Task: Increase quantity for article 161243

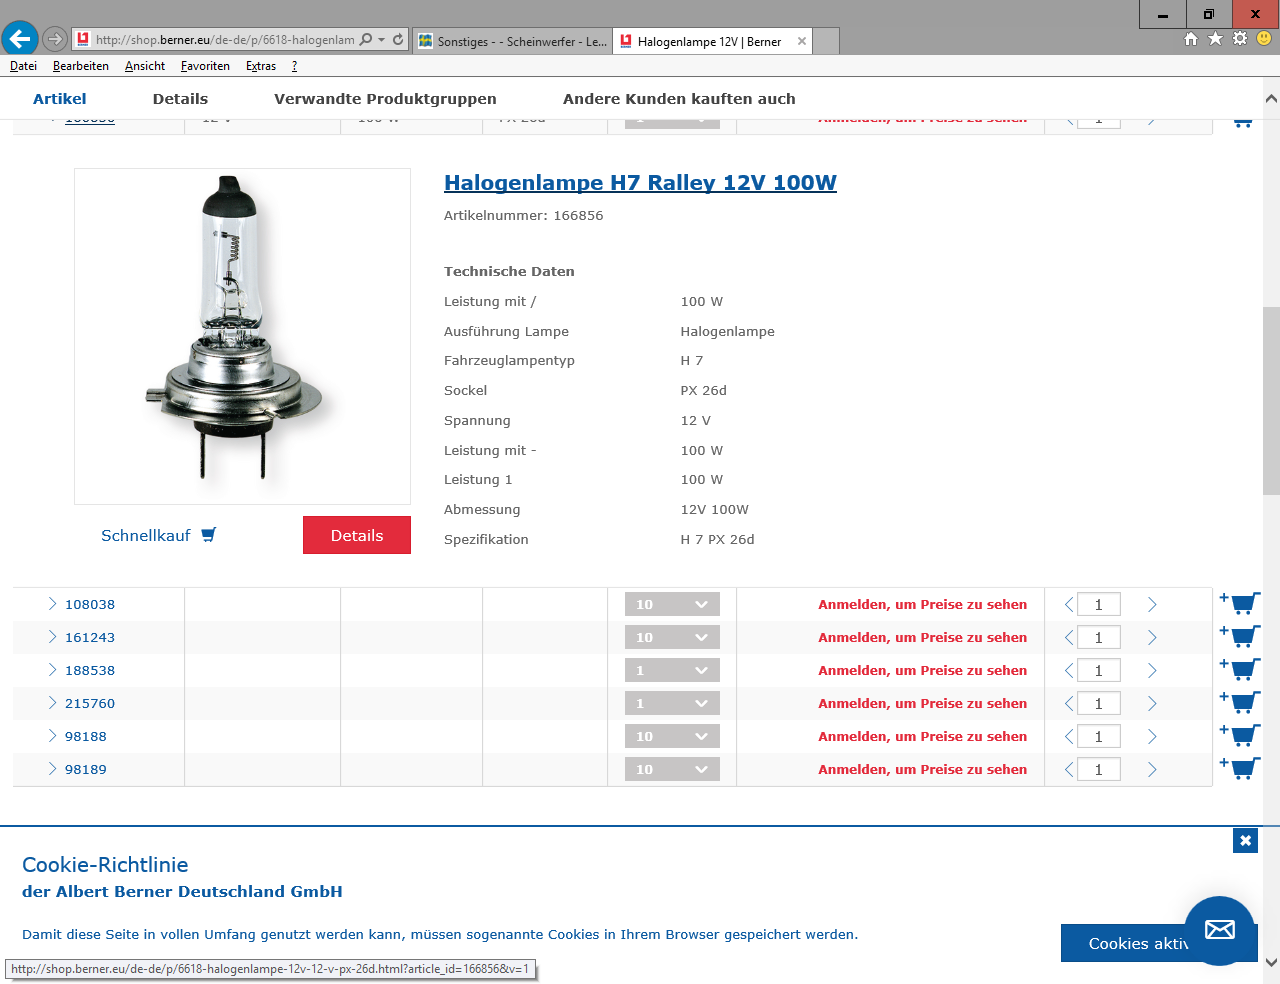Action: 1152,637
